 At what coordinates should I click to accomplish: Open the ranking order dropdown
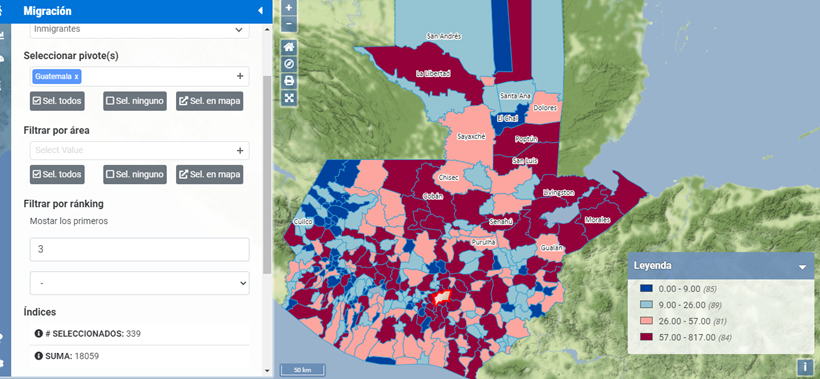[x=139, y=283]
